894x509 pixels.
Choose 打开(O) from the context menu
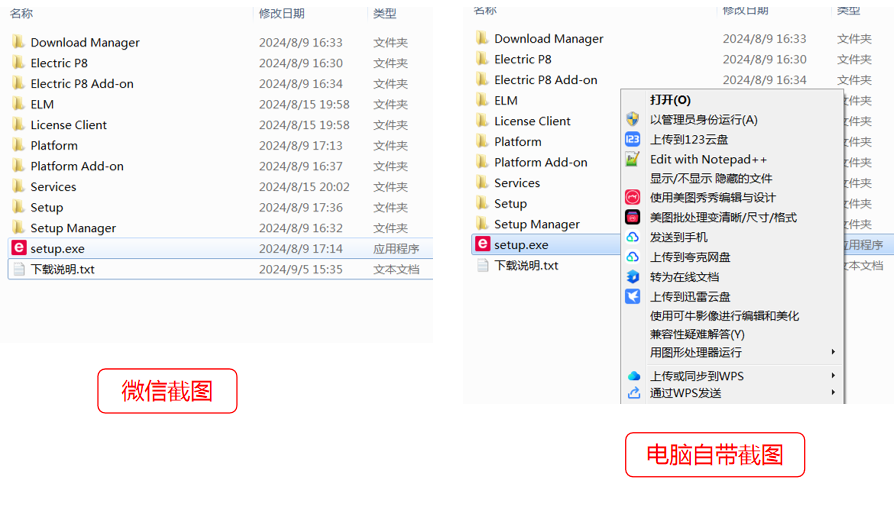pos(670,100)
